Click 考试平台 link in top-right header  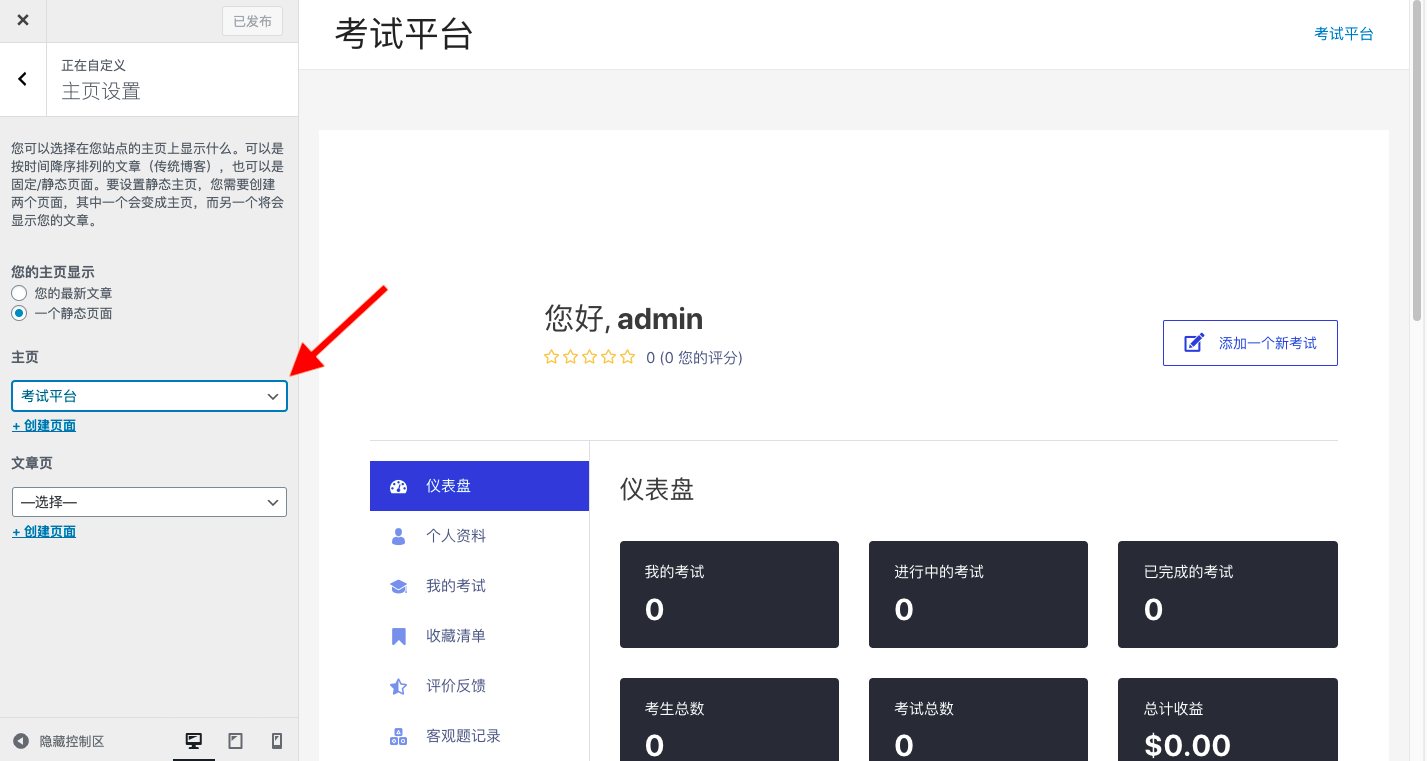point(1343,34)
